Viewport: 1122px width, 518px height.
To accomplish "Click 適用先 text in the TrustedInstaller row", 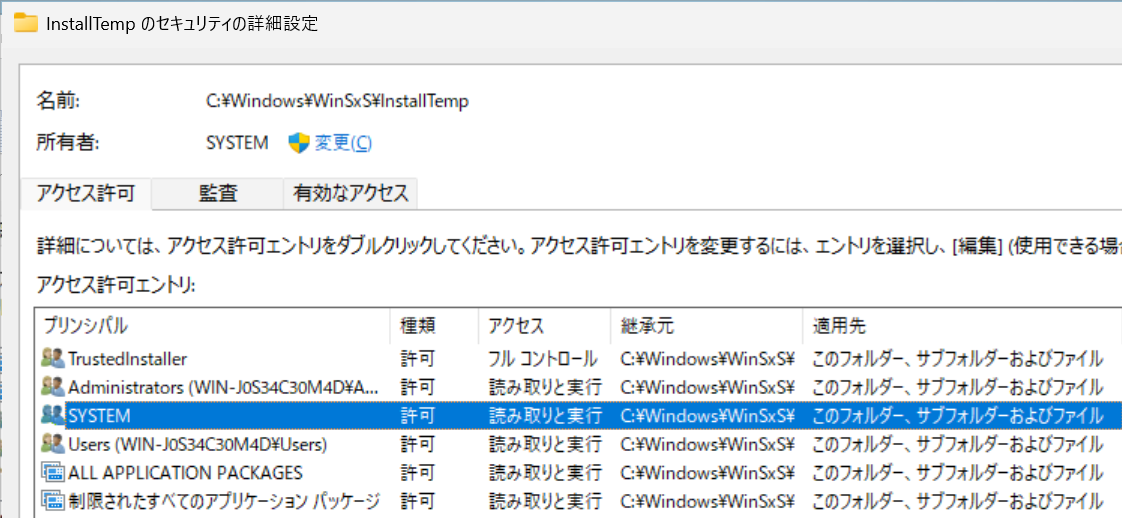I will tap(957, 358).
